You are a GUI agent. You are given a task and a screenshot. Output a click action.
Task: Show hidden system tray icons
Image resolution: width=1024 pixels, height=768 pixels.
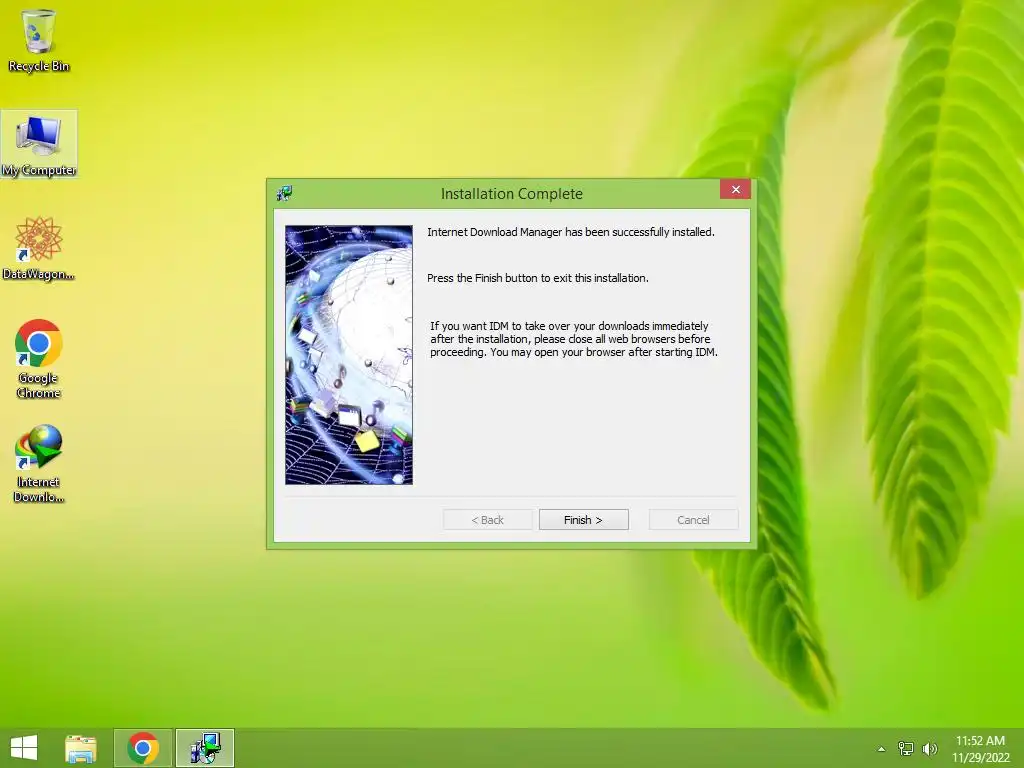click(882, 749)
